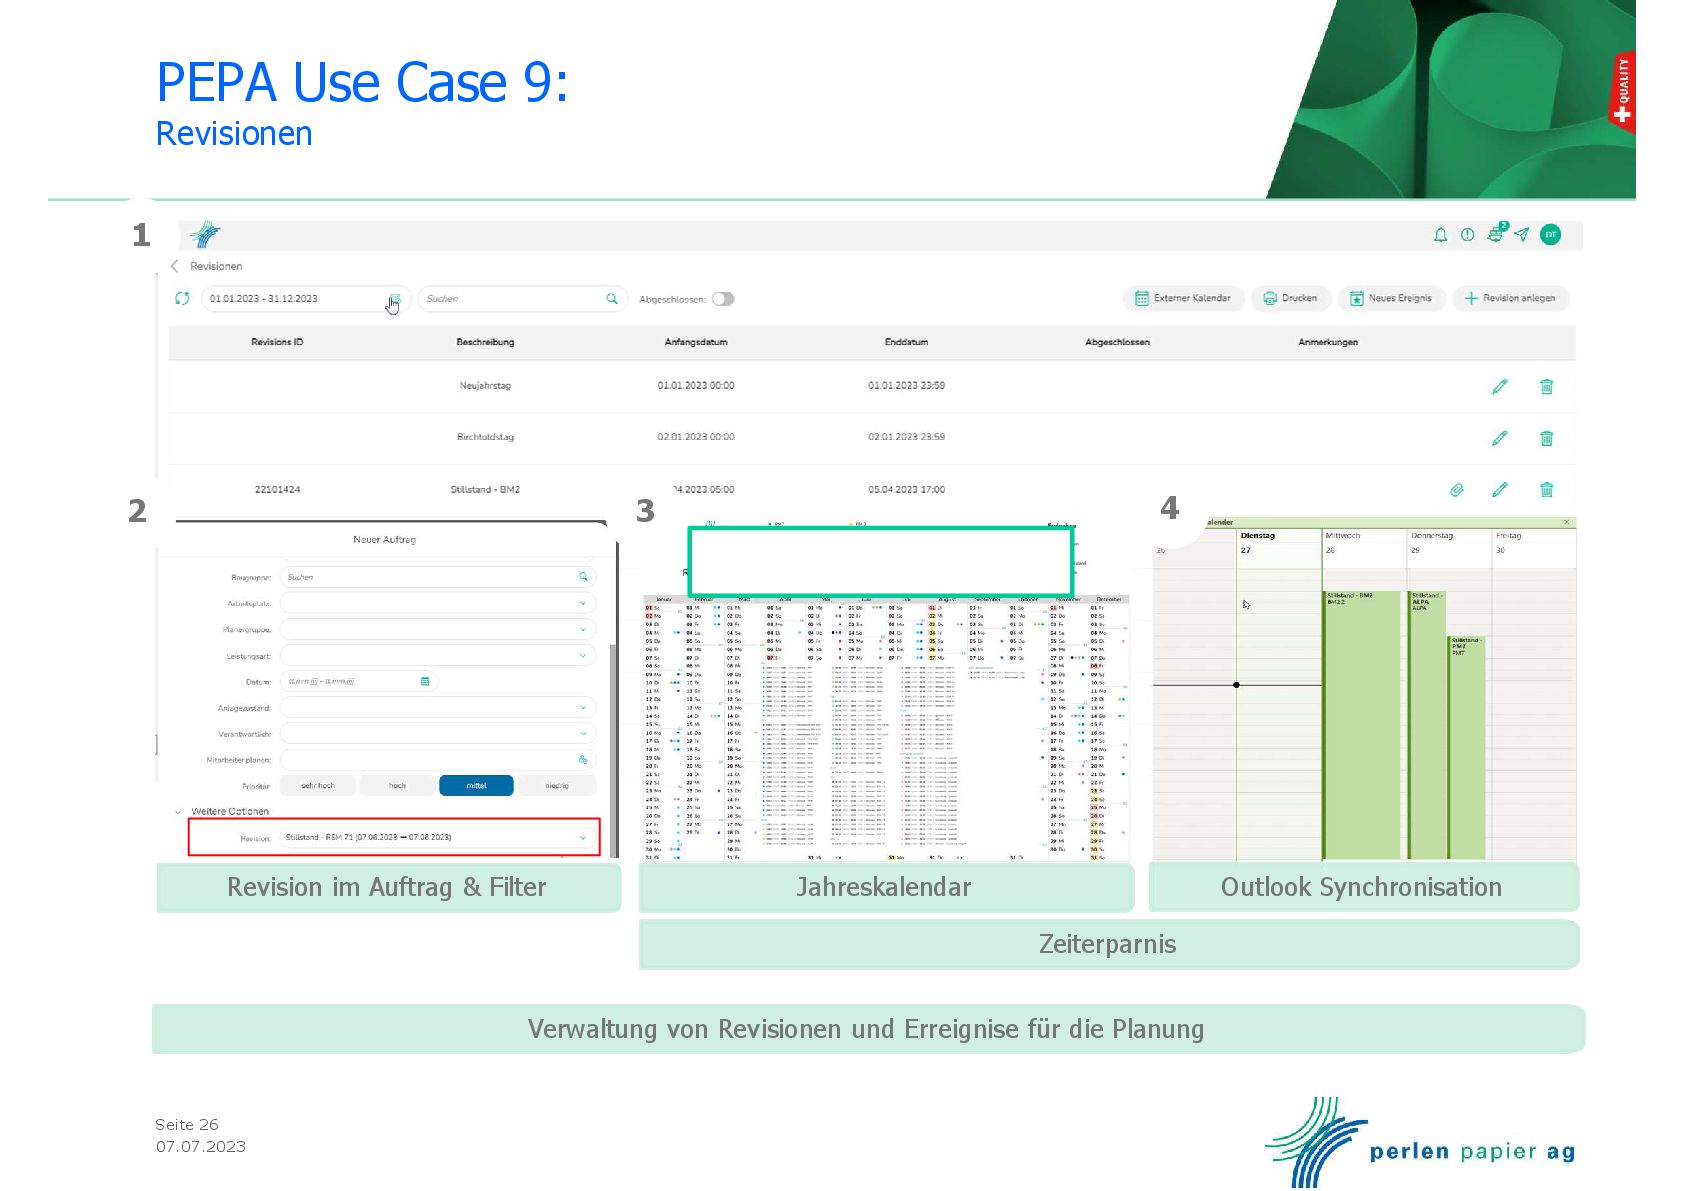Delete the Stillstand - BM2 revision
1684x1191 pixels.
tap(1546, 489)
